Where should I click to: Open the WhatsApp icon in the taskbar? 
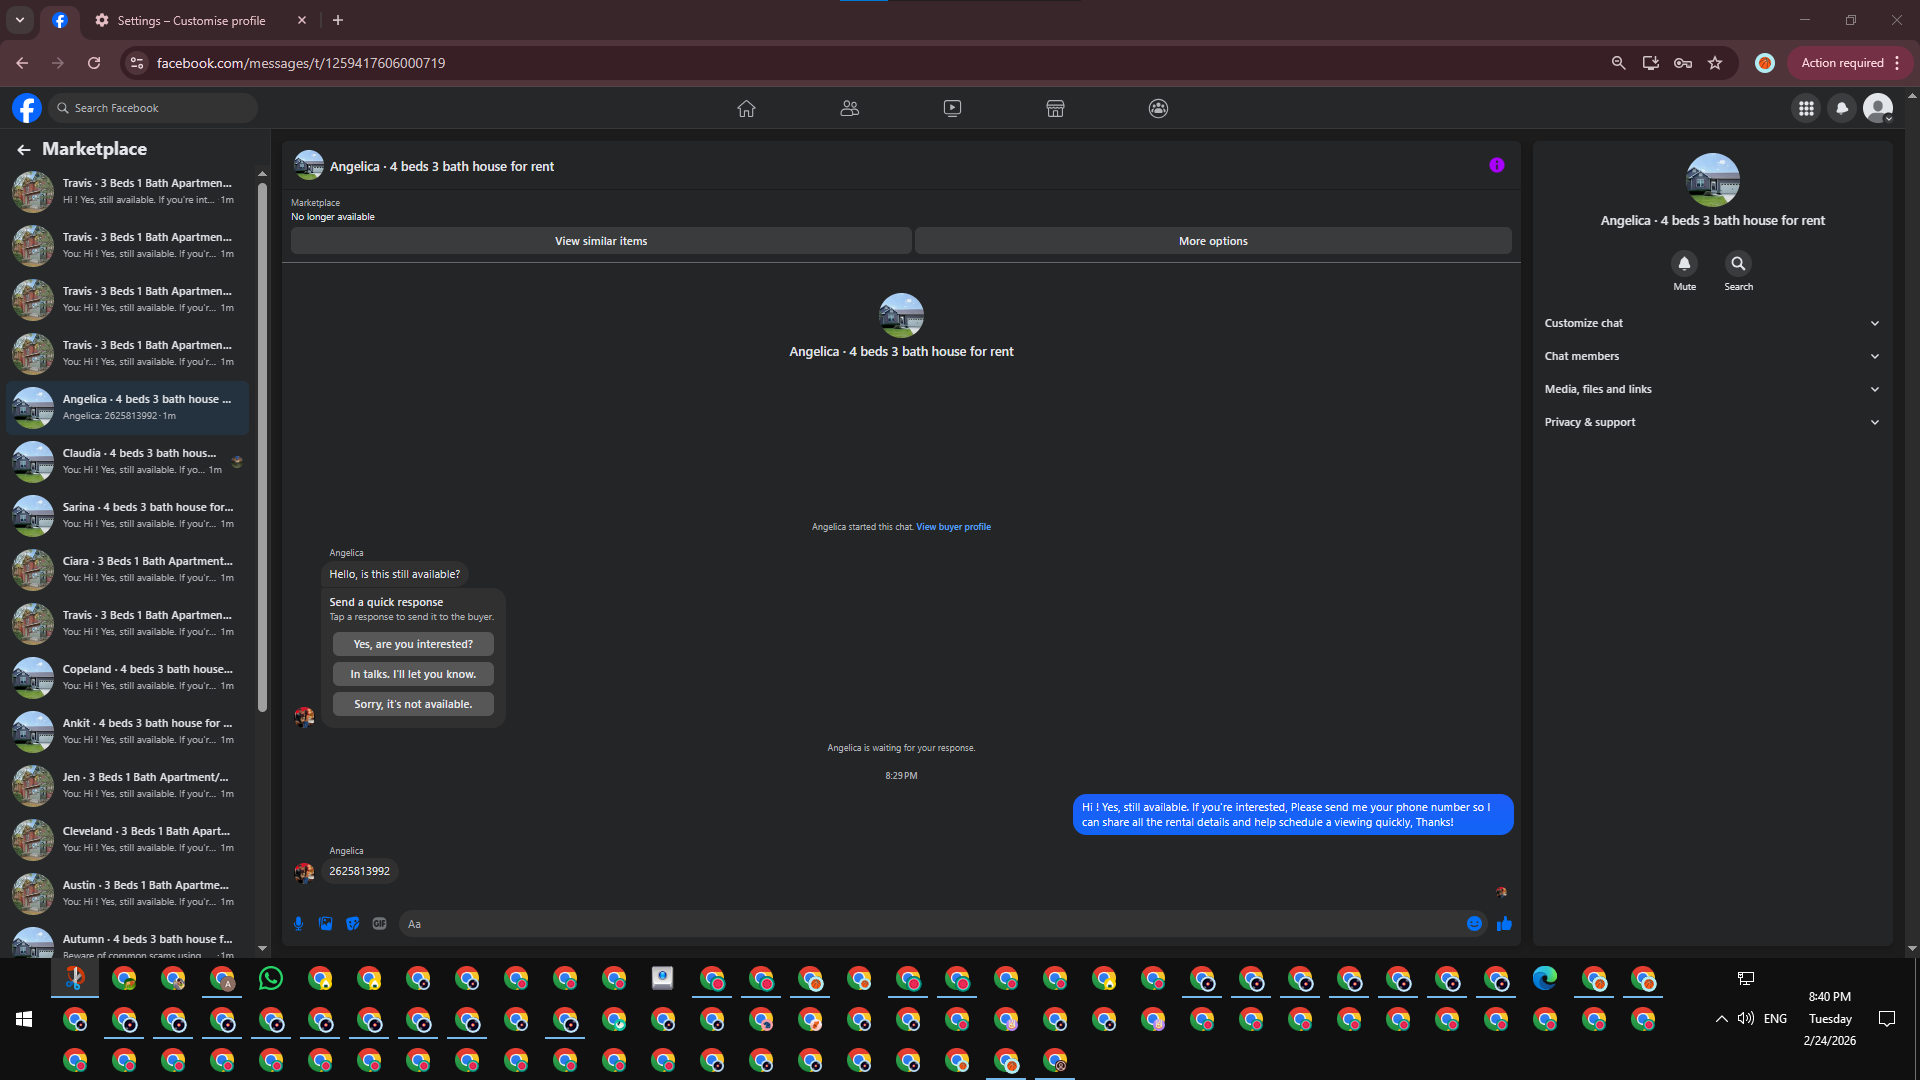point(270,979)
